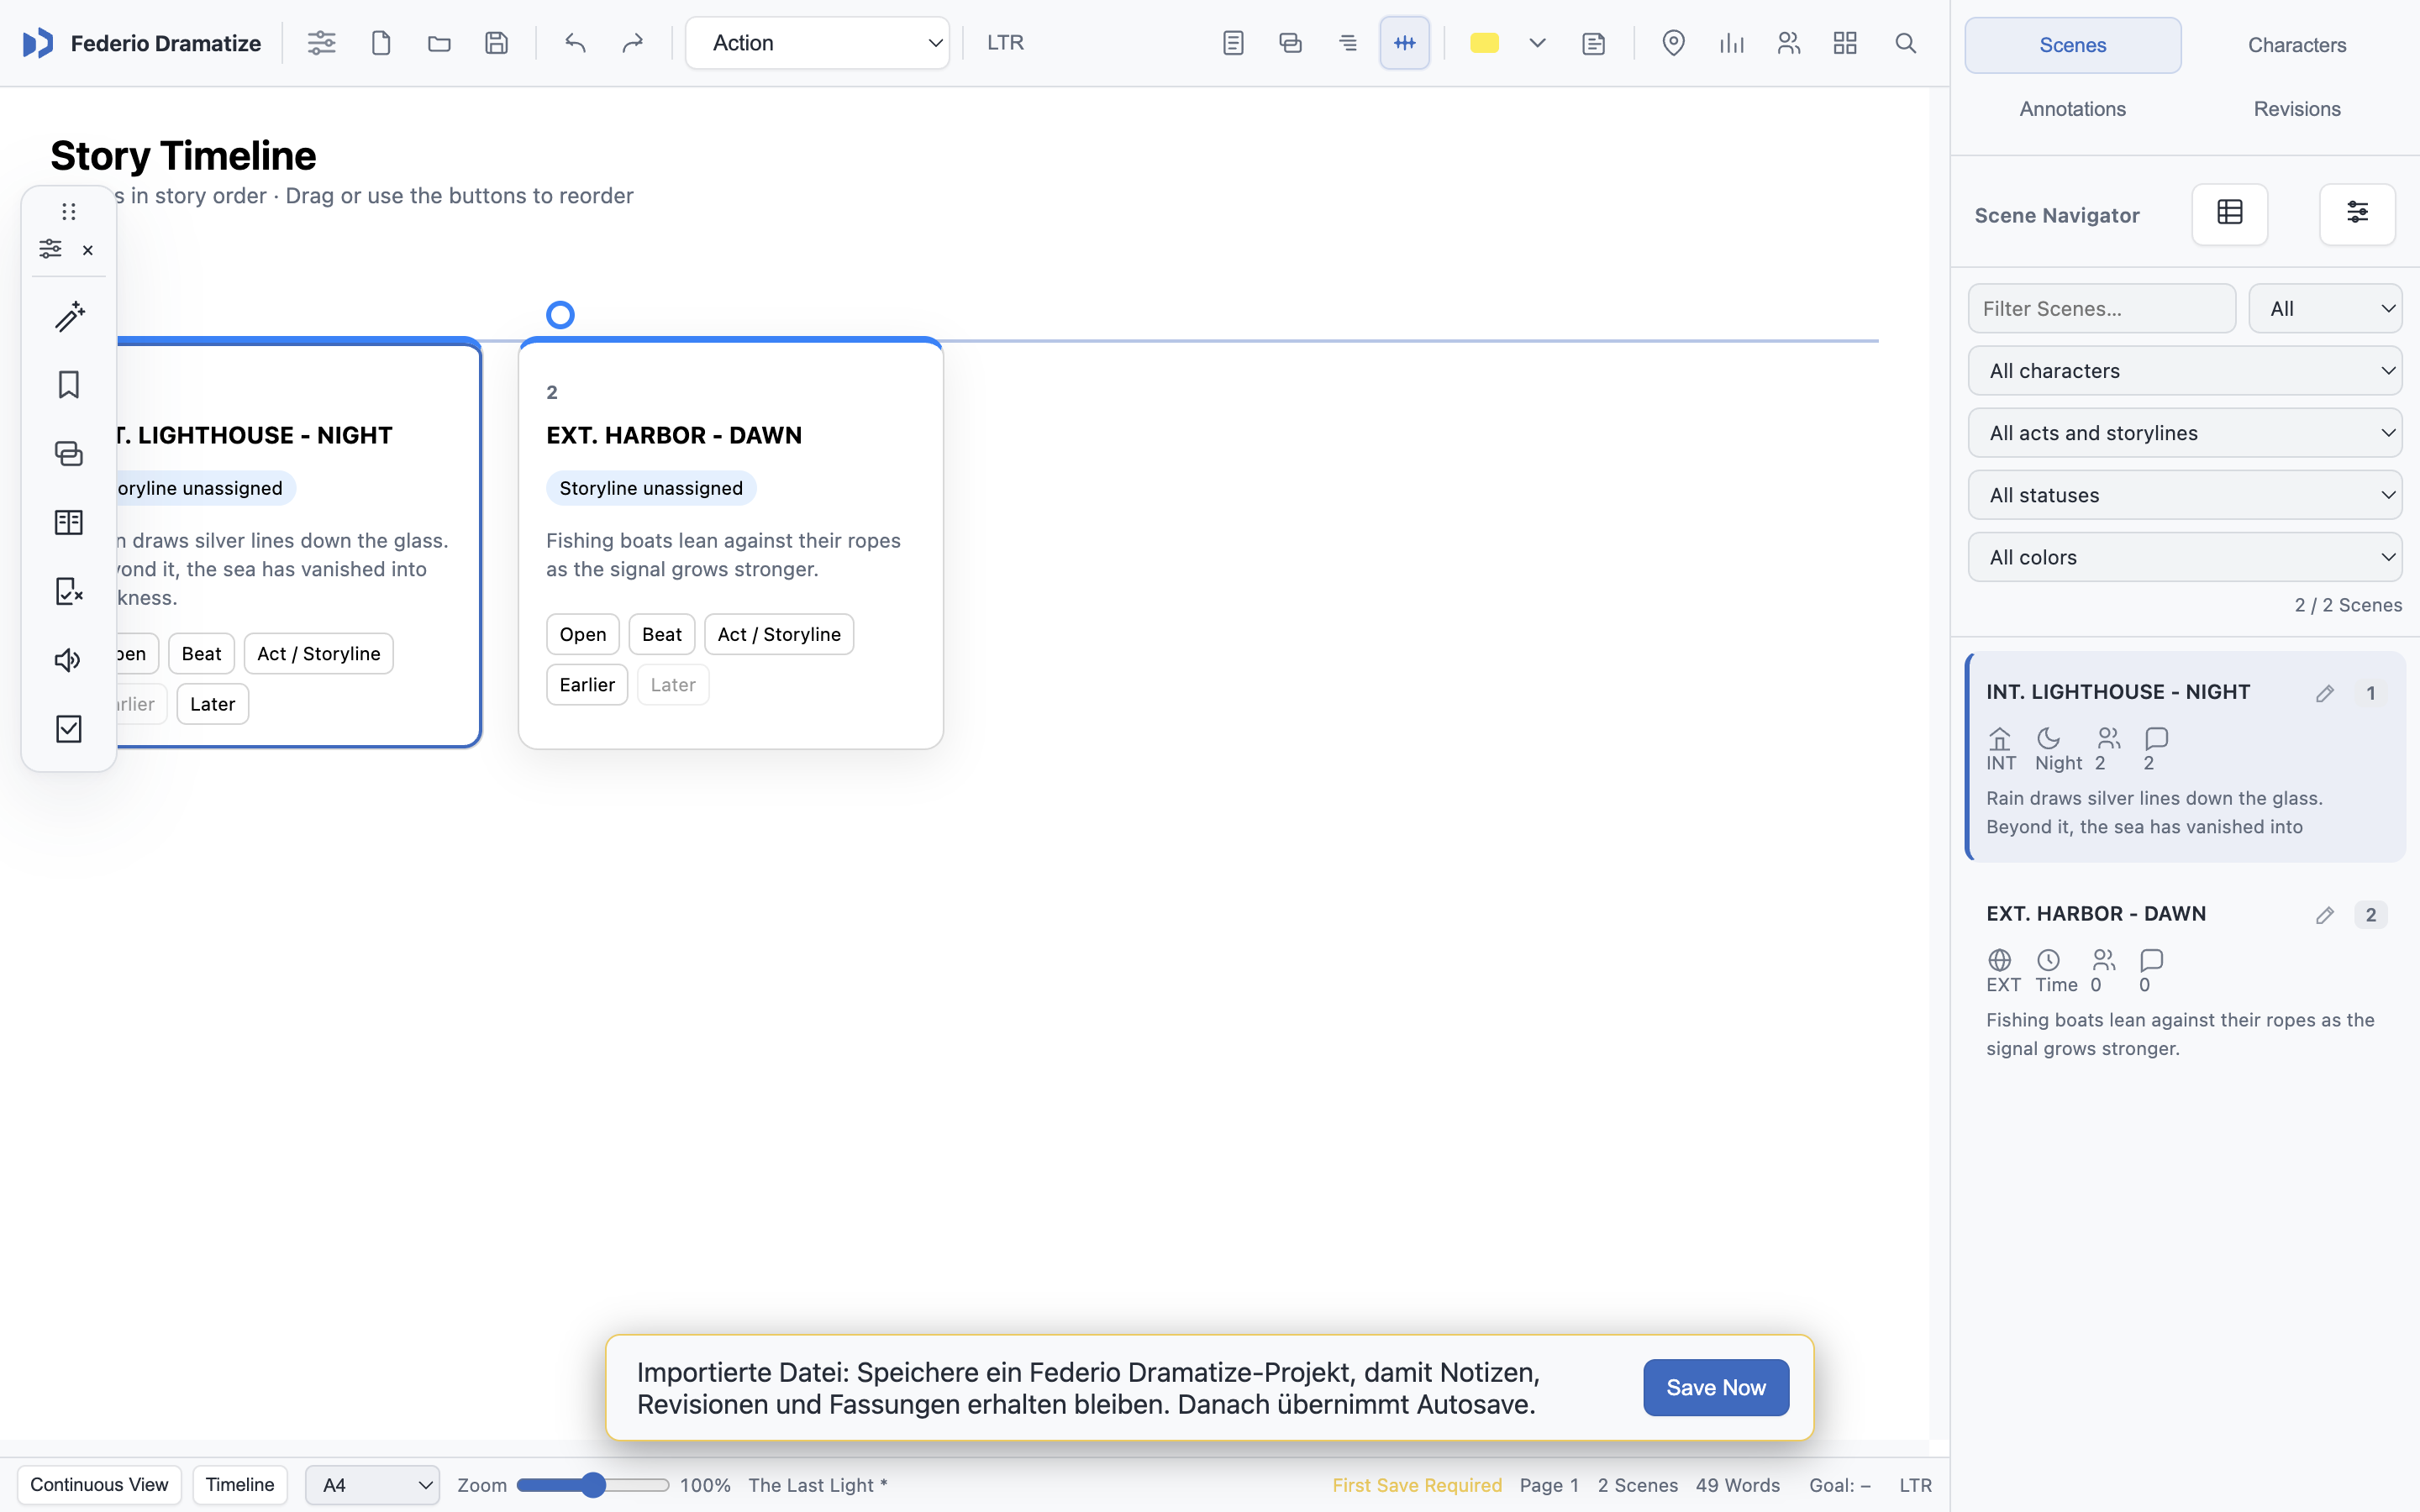Open the Action element type dropdown
This screenshot has height=1512, width=2420.
coord(817,43)
